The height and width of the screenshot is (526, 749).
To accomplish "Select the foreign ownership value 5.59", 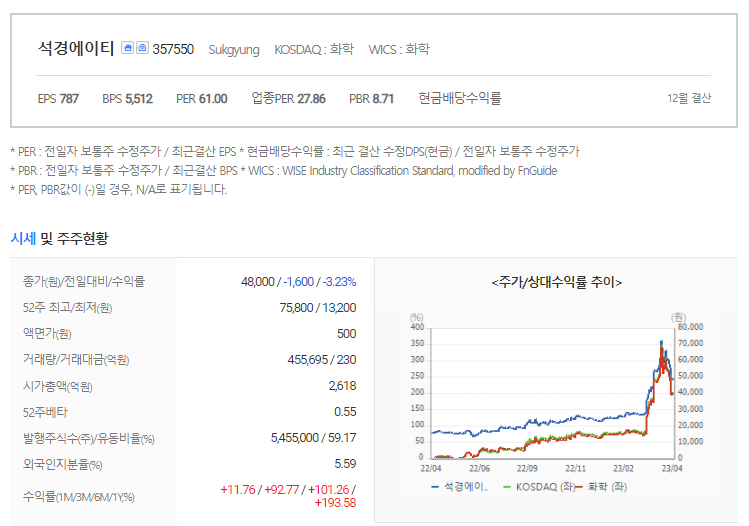I will coord(345,464).
